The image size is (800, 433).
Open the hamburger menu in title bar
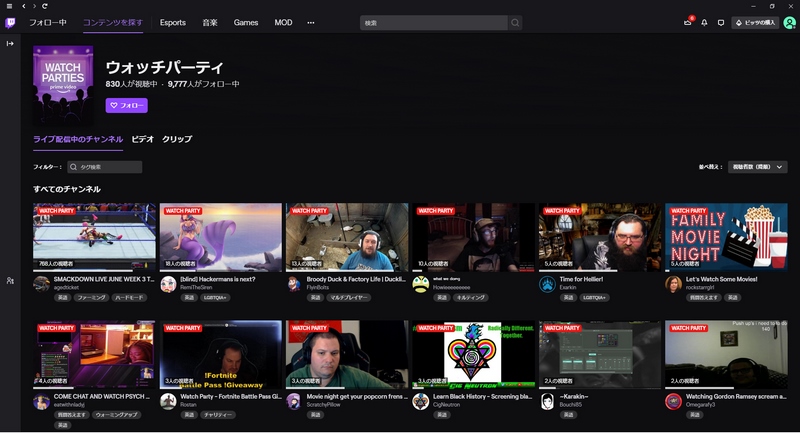point(9,6)
